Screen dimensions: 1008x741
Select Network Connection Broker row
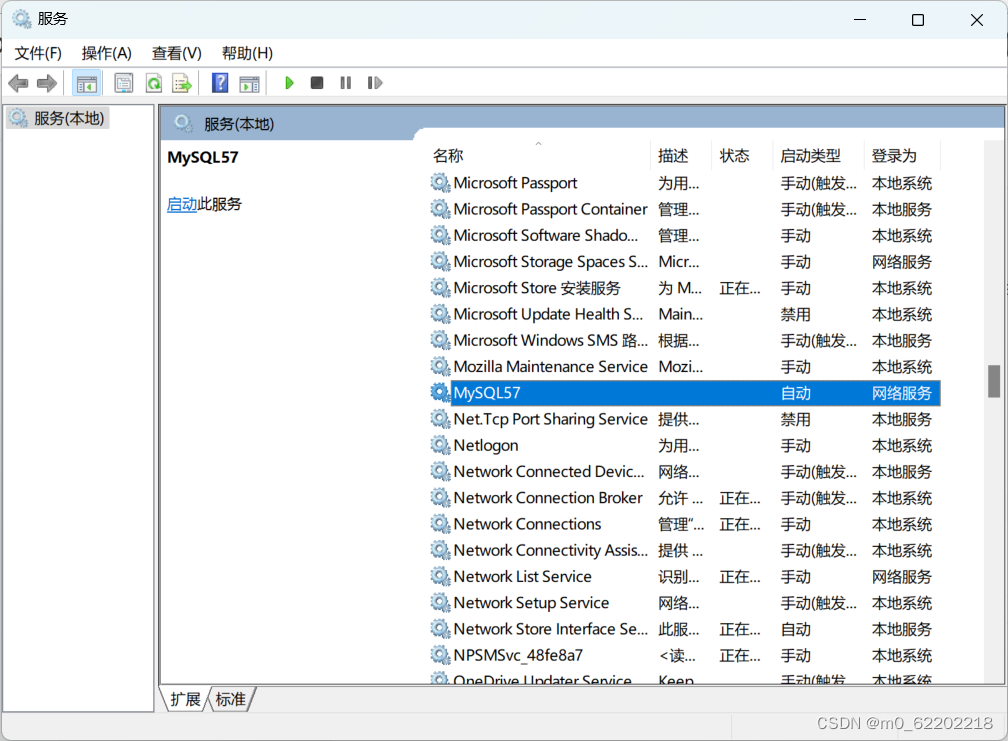tap(685, 498)
